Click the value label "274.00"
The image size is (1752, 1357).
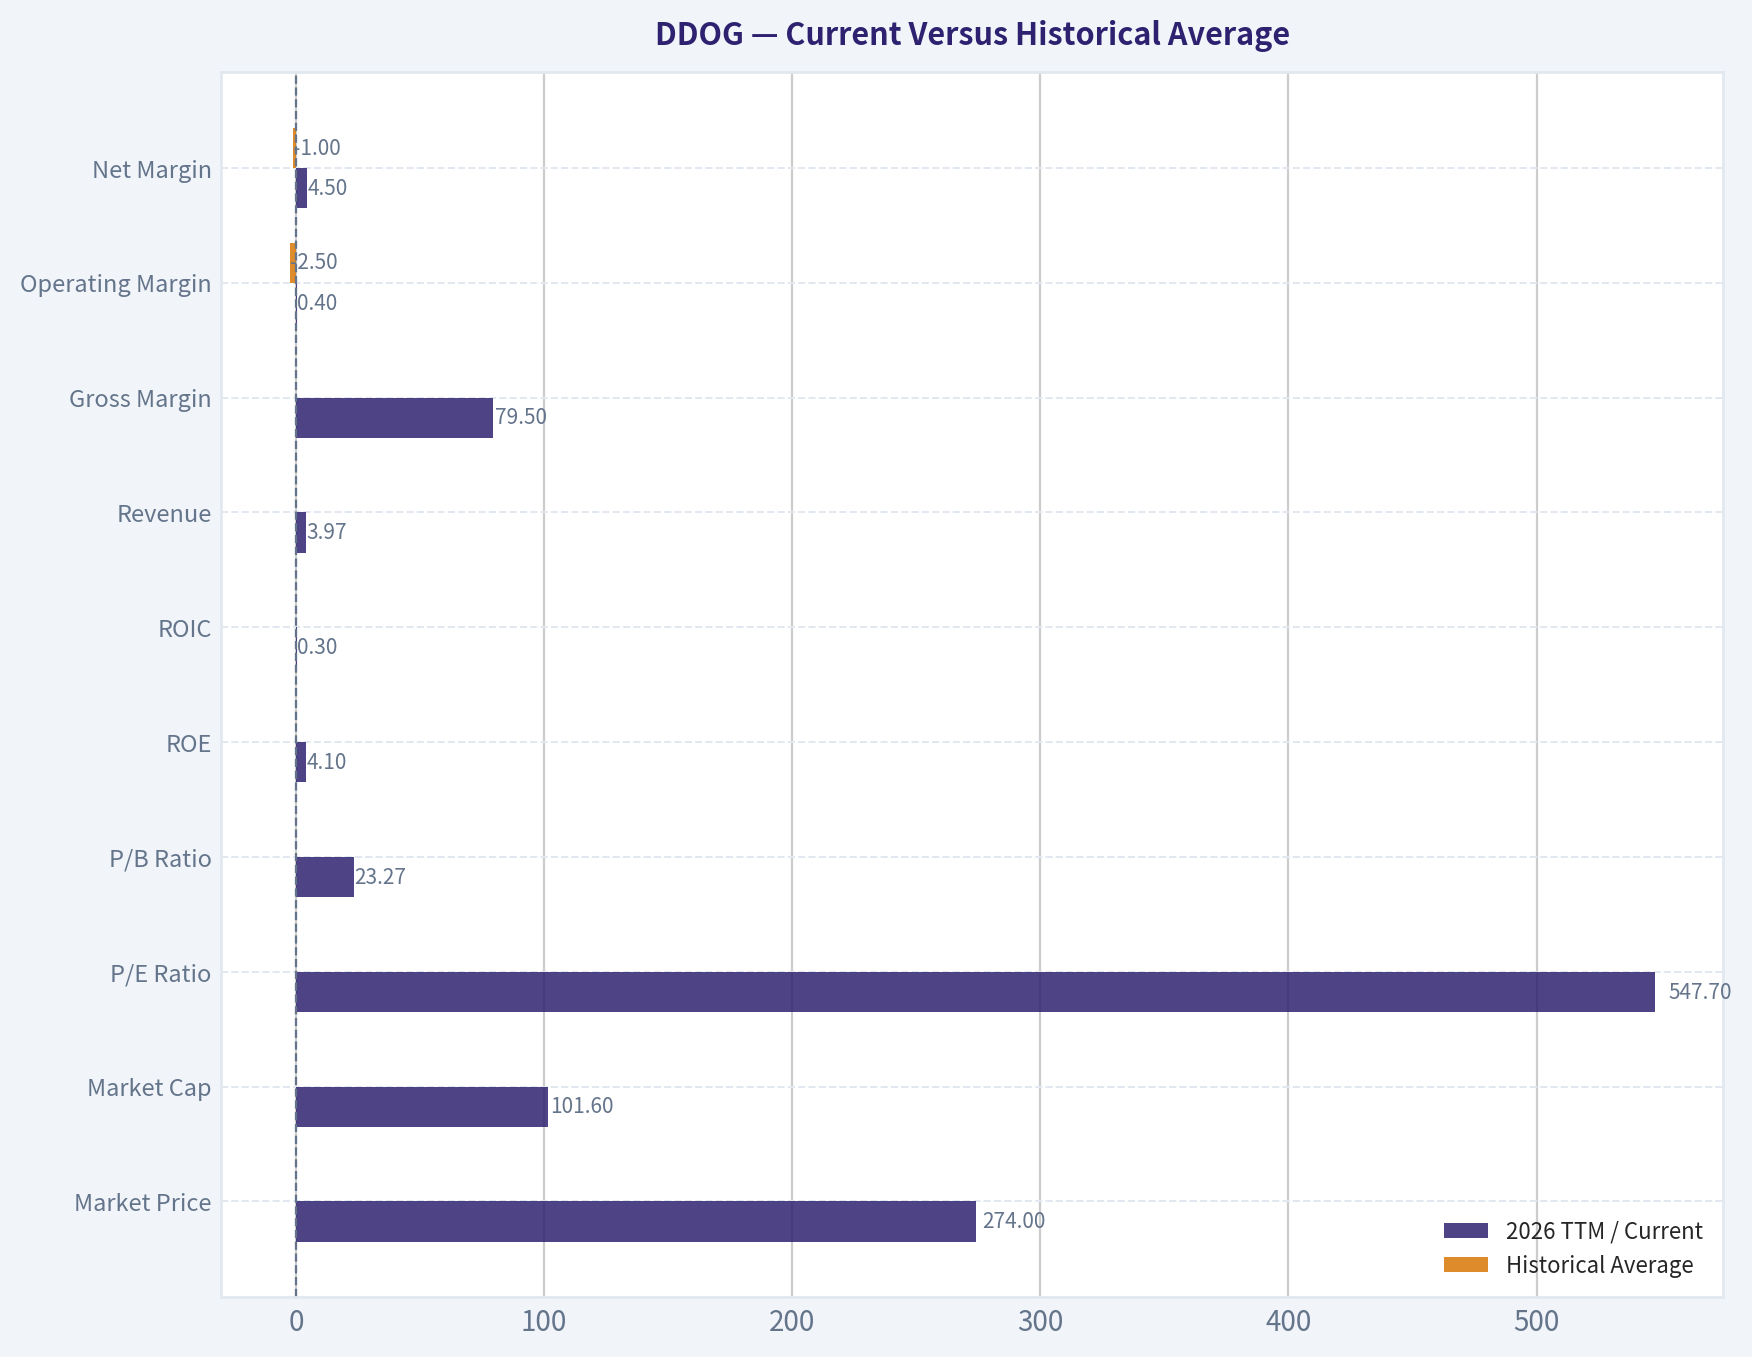click(x=1014, y=1221)
